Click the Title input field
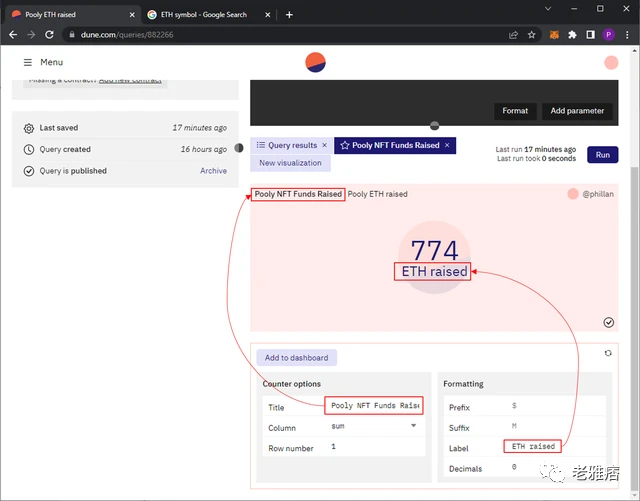 pyautogui.click(x=374, y=405)
